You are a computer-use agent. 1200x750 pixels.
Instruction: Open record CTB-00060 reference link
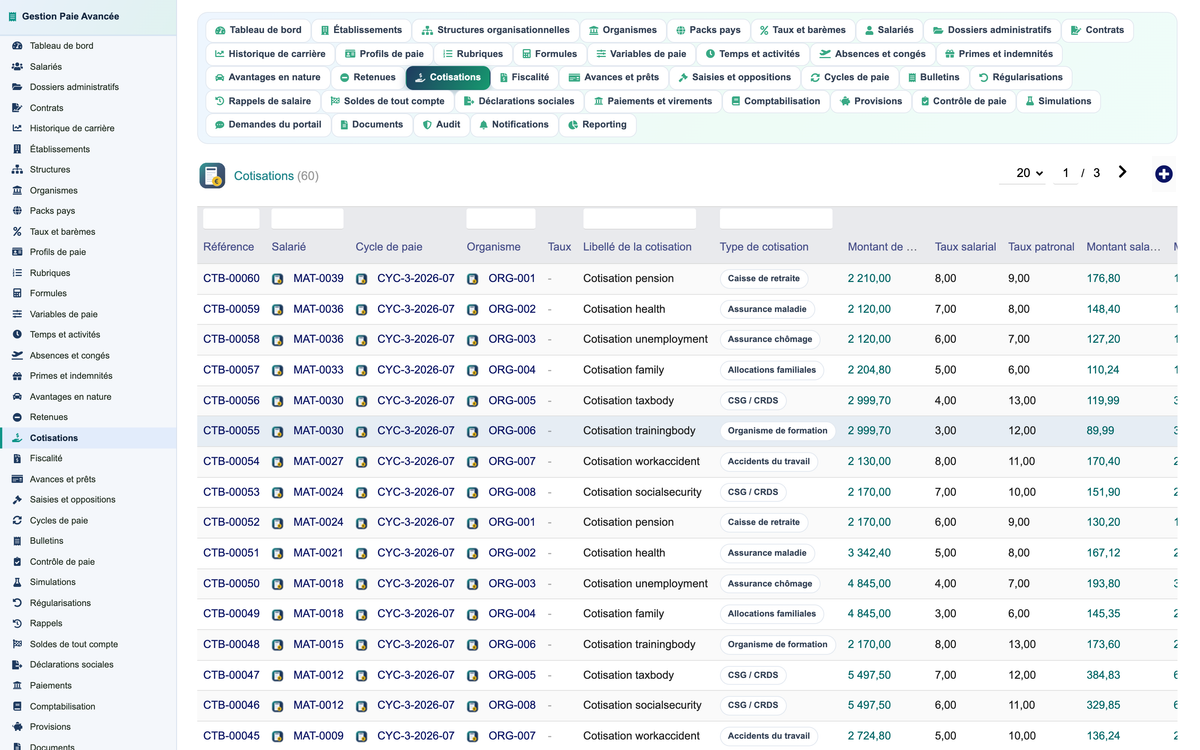pos(231,279)
